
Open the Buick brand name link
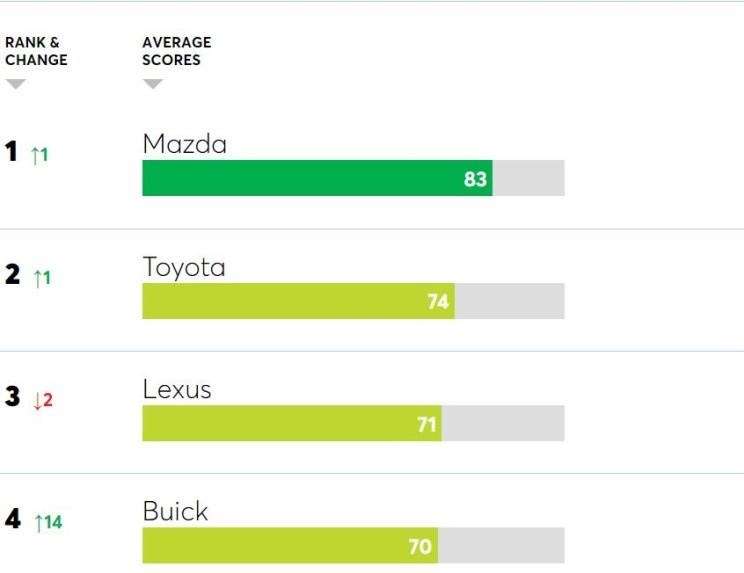click(x=175, y=511)
